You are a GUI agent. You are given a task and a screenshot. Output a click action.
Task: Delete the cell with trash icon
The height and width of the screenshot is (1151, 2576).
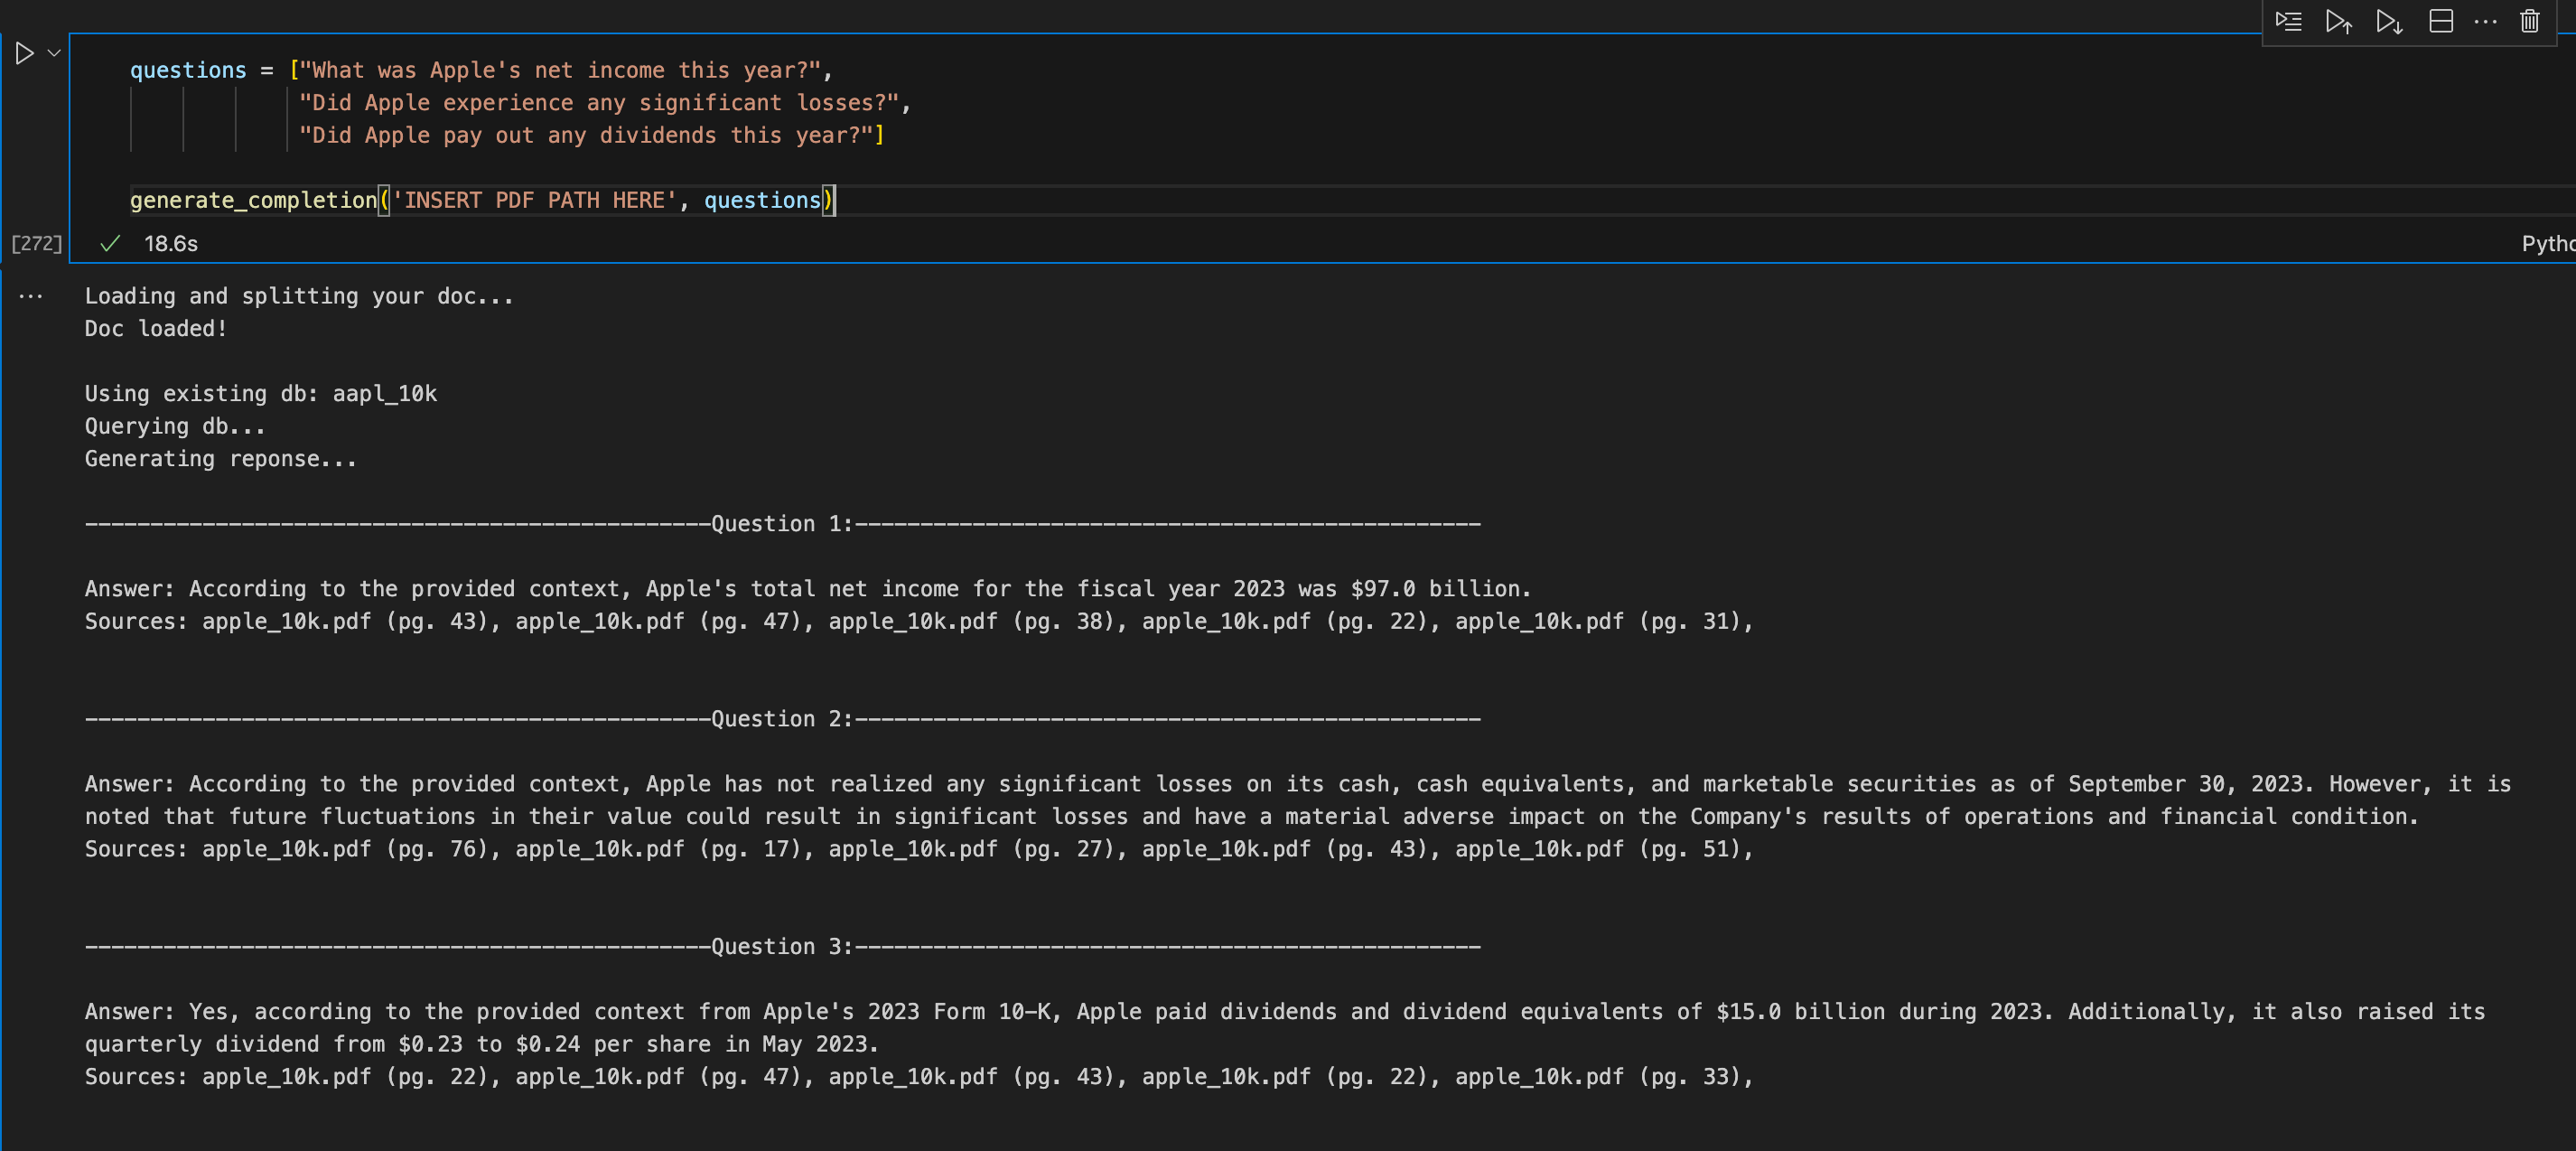tap(2529, 21)
